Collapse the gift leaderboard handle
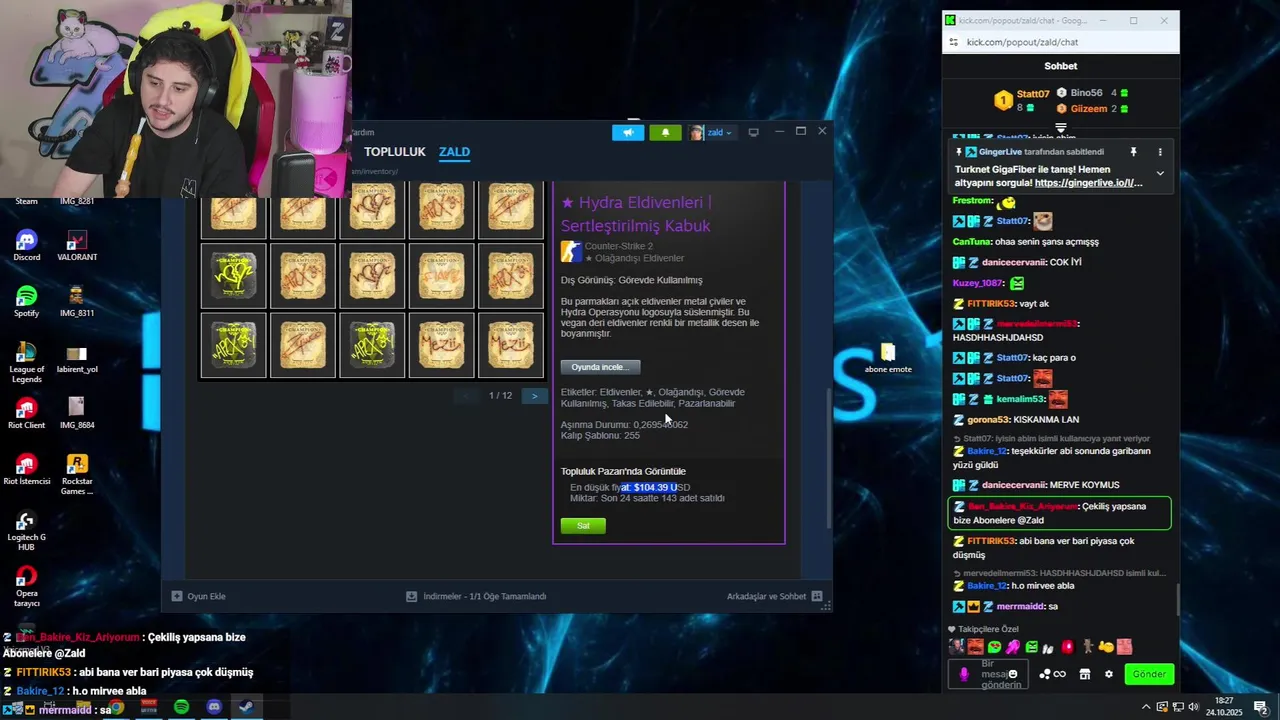 coord(1061,128)
